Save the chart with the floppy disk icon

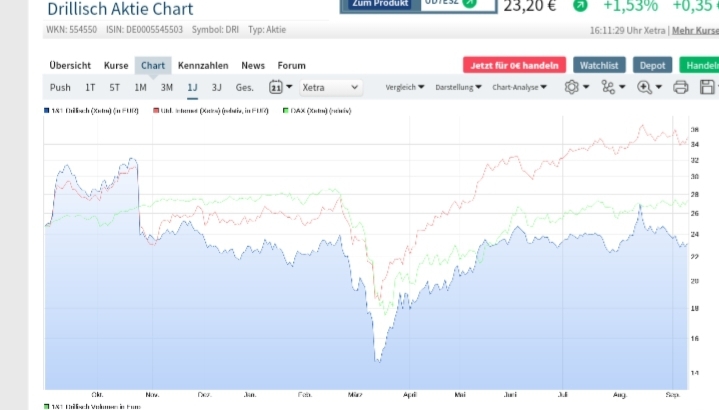point(708,88)
